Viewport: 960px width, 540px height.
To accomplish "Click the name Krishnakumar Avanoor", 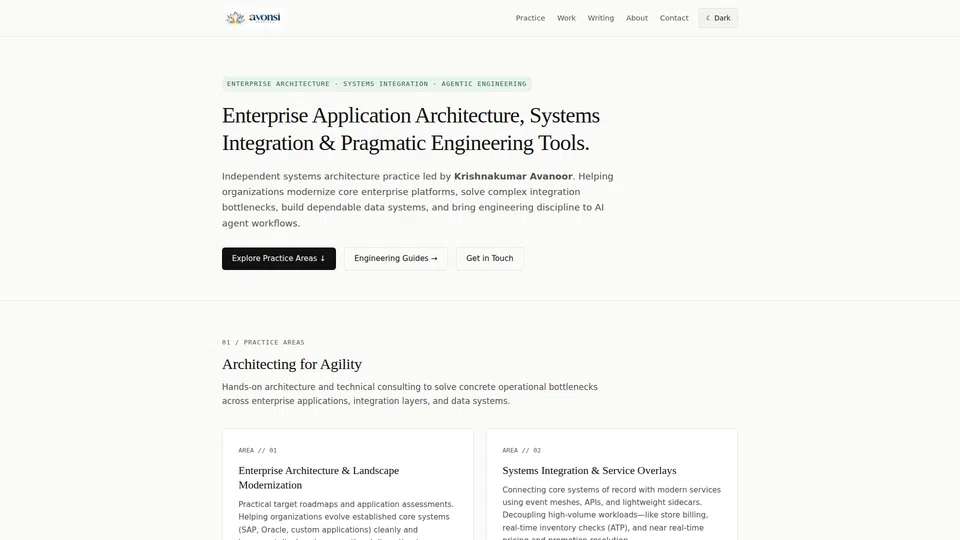I will pos(513,176).
